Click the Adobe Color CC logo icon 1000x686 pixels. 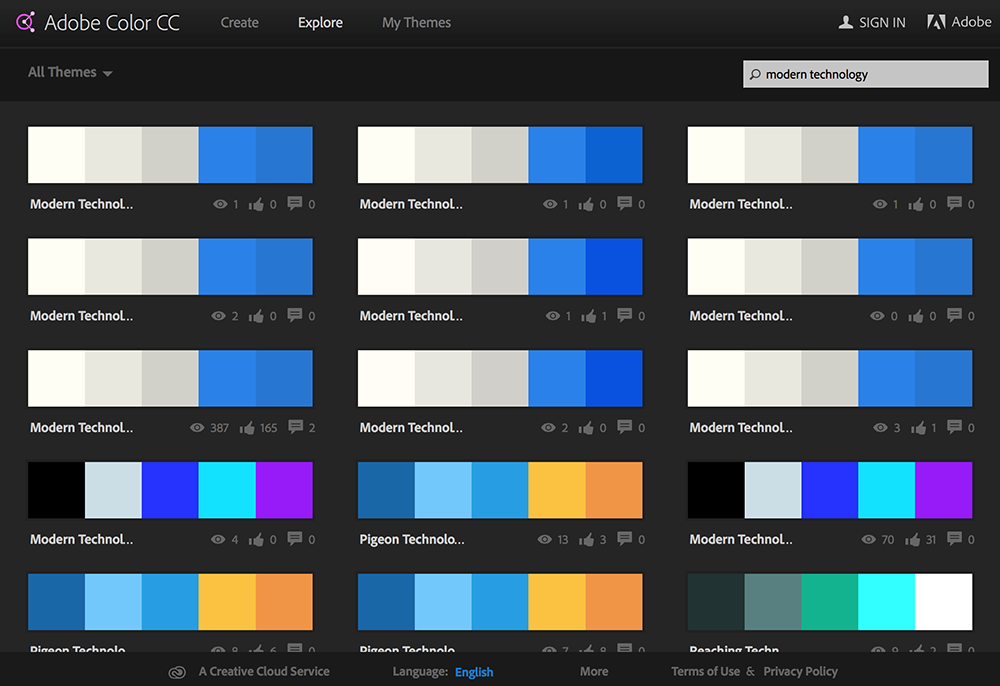click(x=26, y=21)
